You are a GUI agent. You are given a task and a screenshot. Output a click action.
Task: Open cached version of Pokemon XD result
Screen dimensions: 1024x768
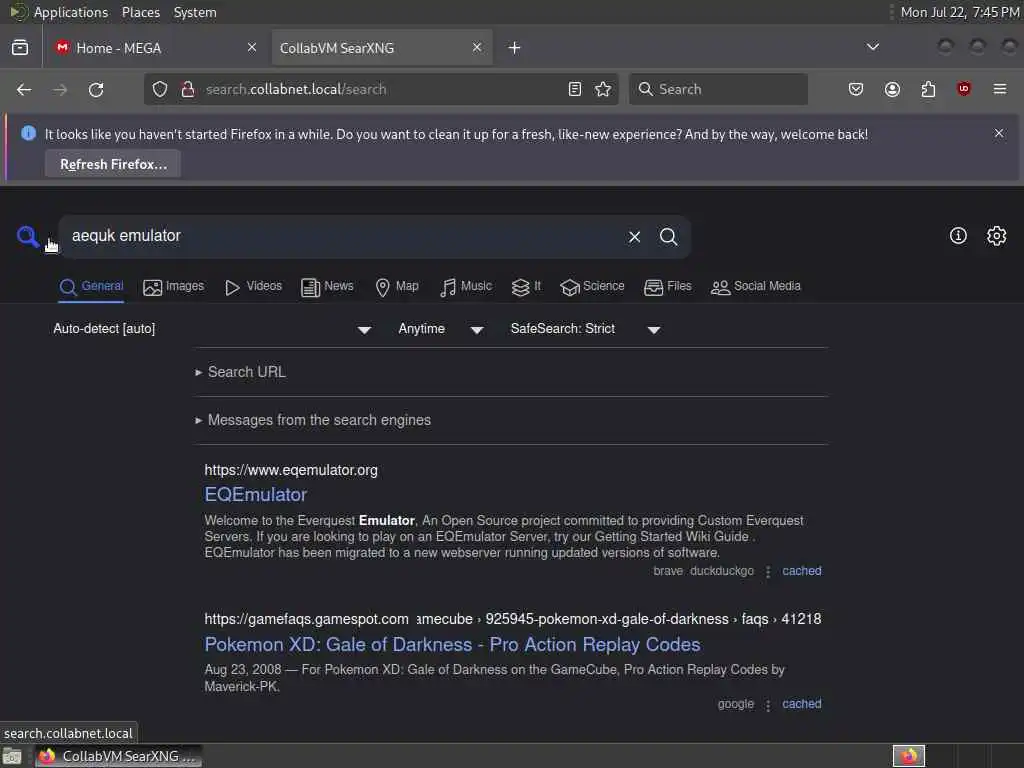point(801,704)
